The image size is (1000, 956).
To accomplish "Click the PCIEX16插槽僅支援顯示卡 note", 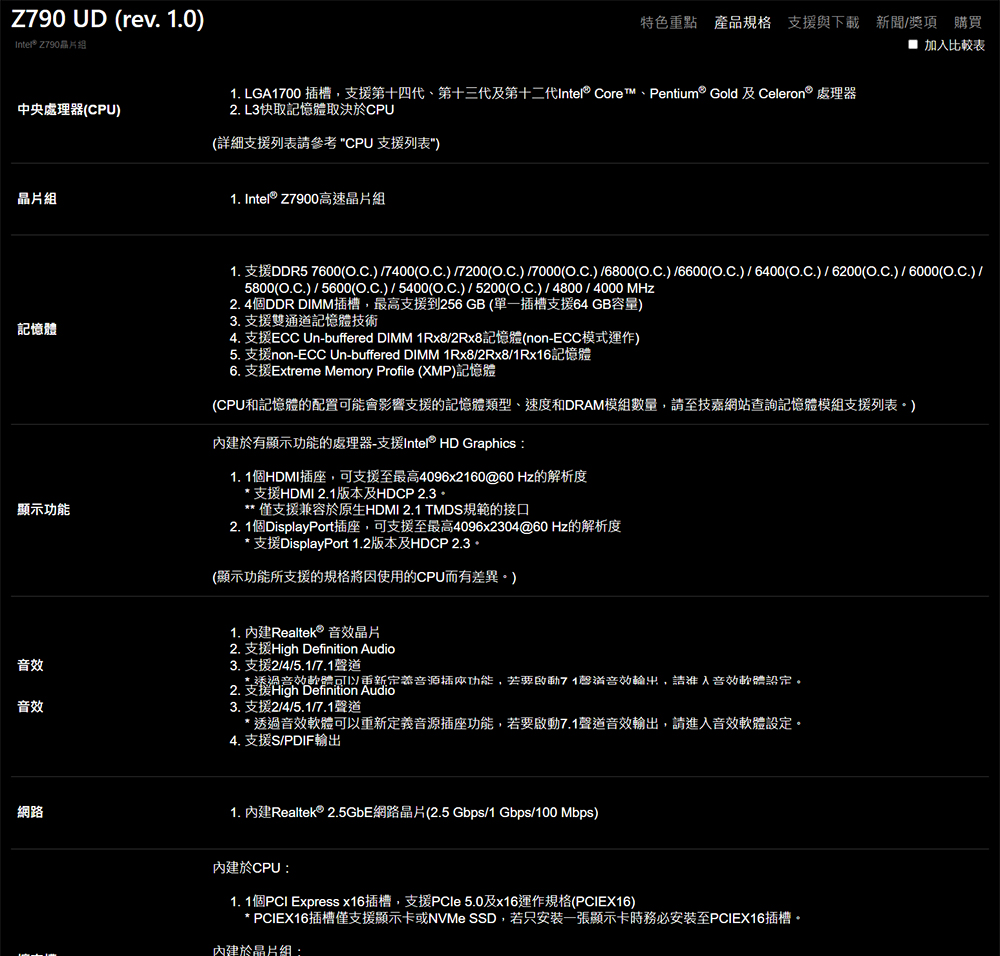I will [523, 918].
